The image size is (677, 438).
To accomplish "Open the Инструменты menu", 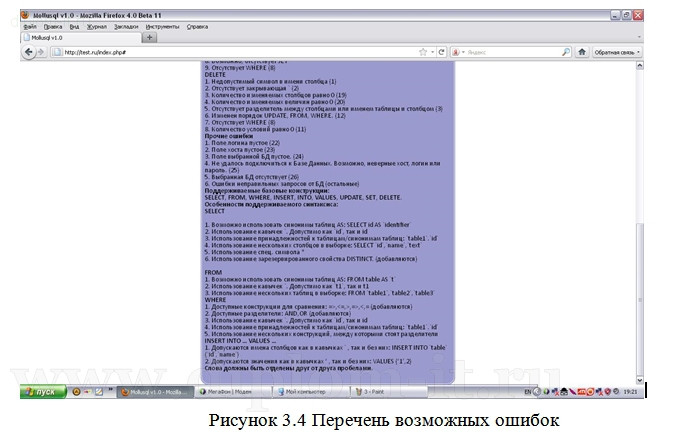I will click(162, 27).
